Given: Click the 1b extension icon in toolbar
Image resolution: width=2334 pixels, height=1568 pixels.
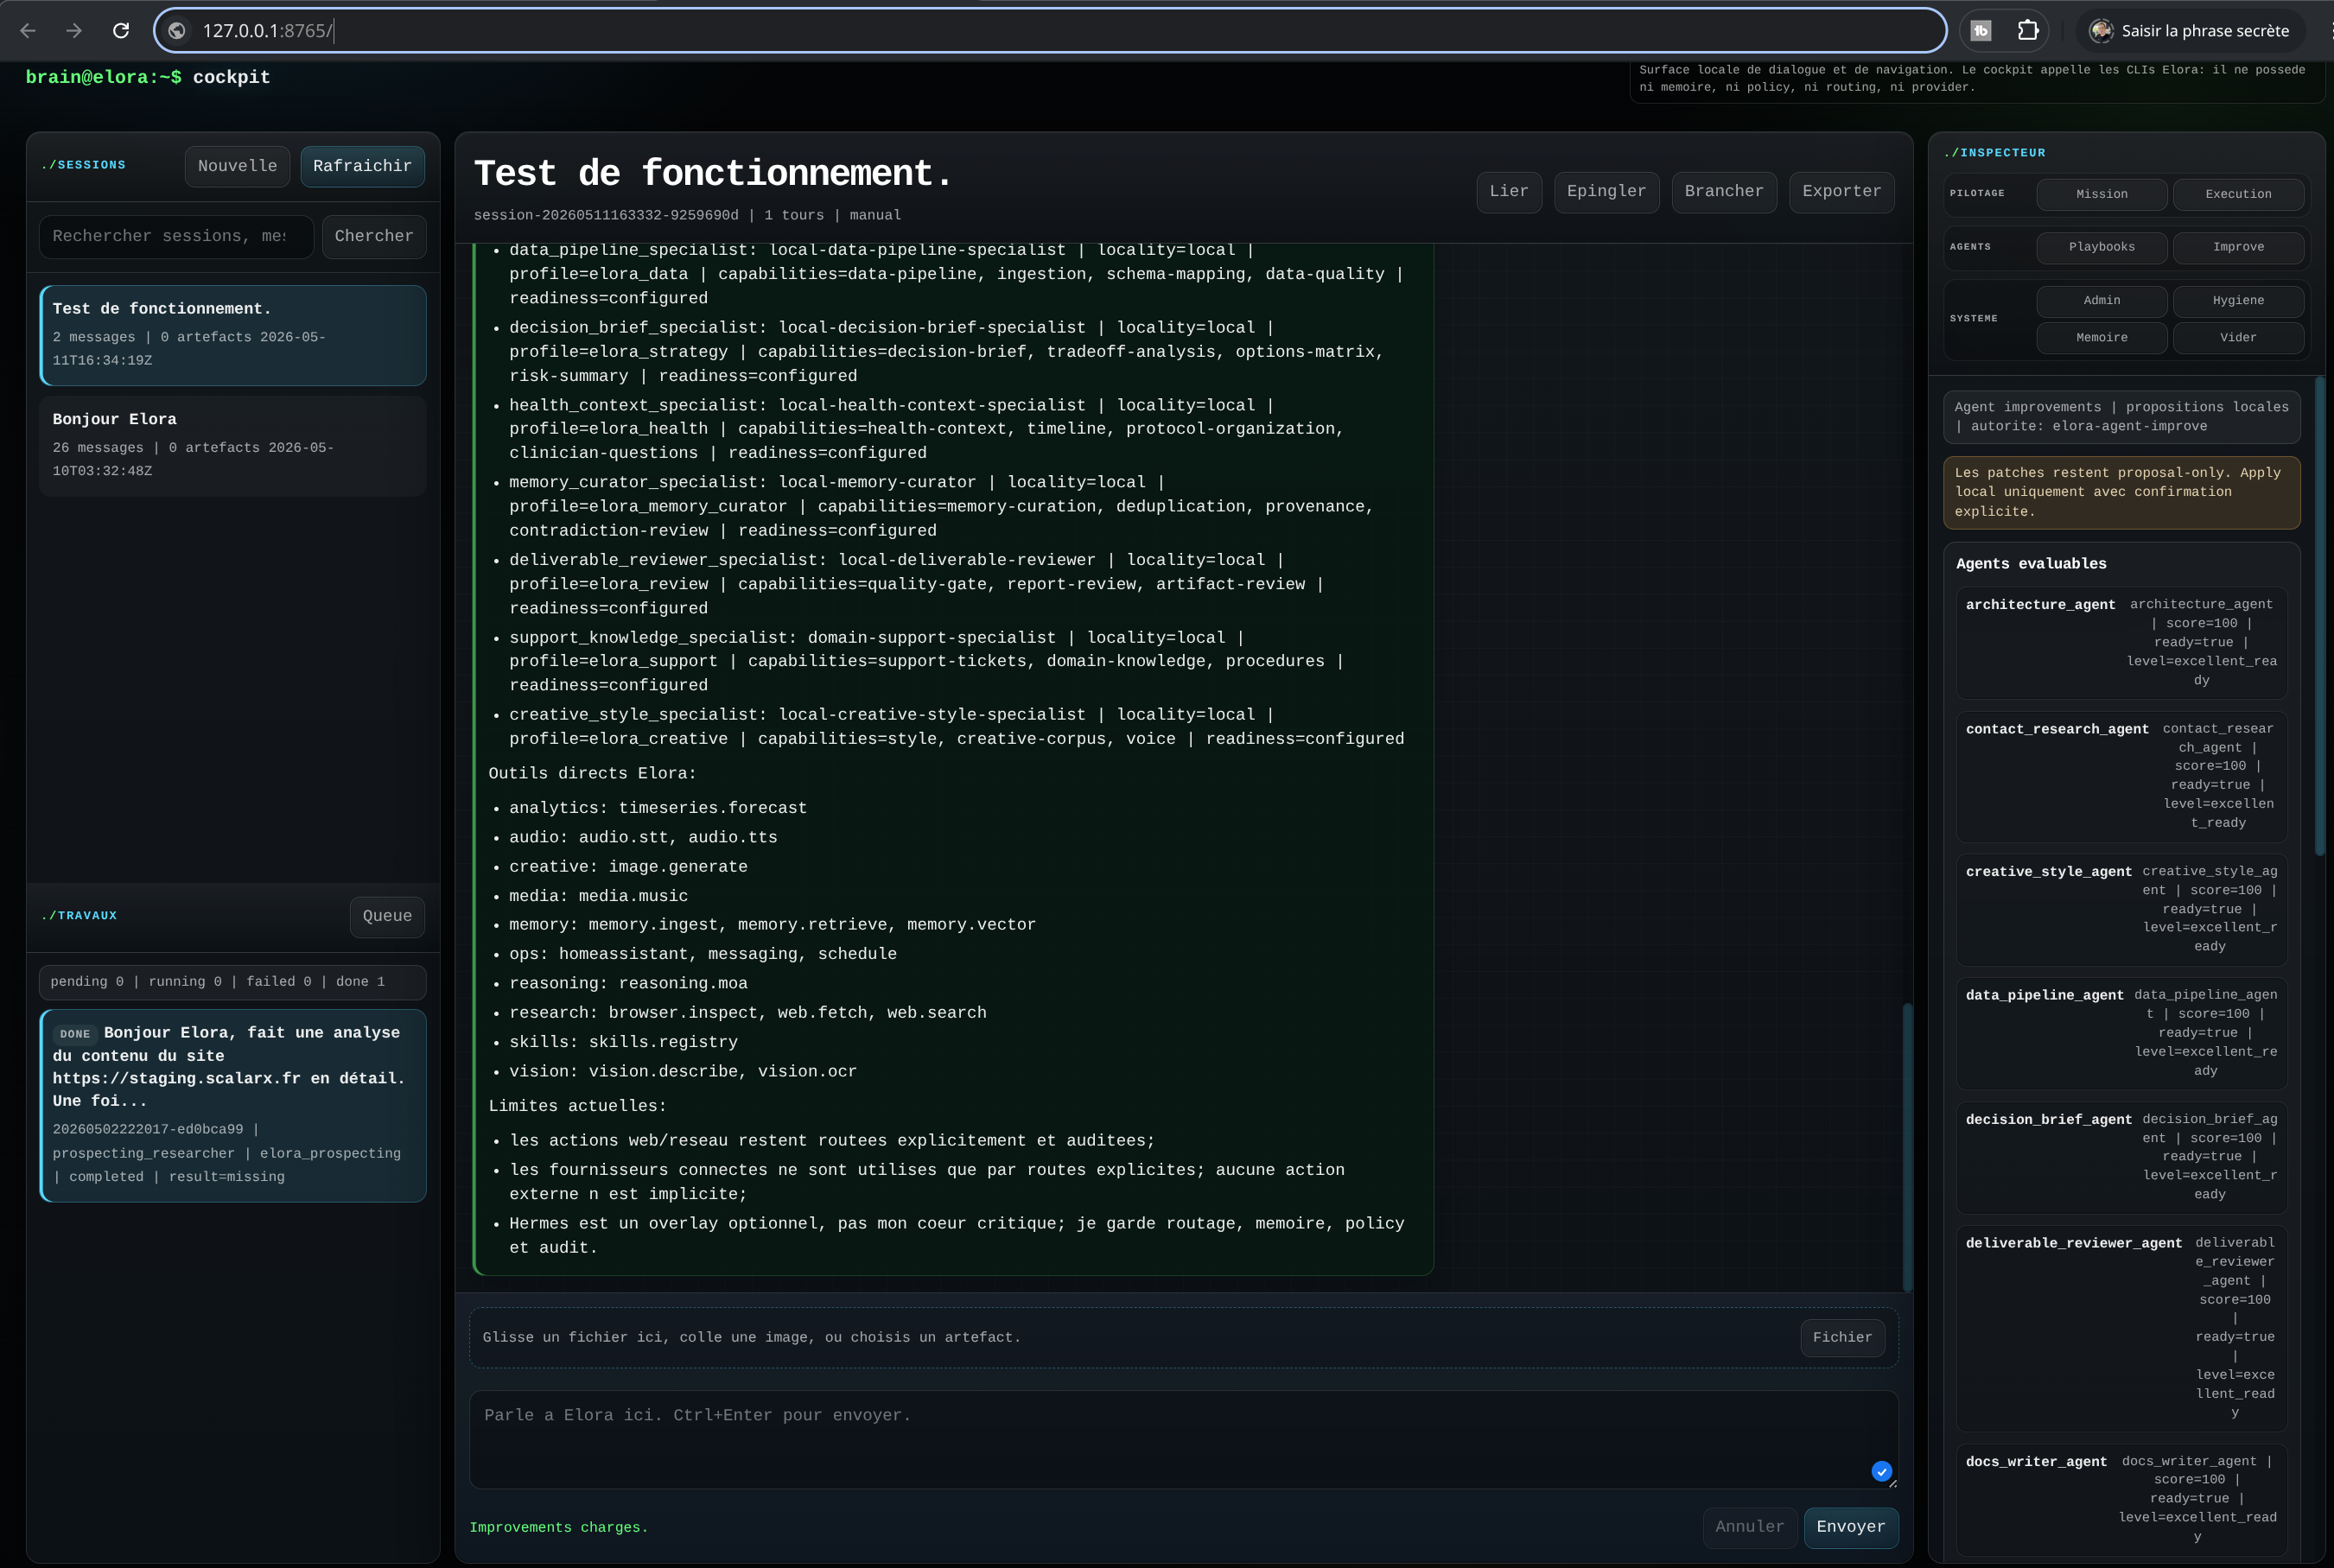Looking at the screenshot, I should [x=1980, y=31].
